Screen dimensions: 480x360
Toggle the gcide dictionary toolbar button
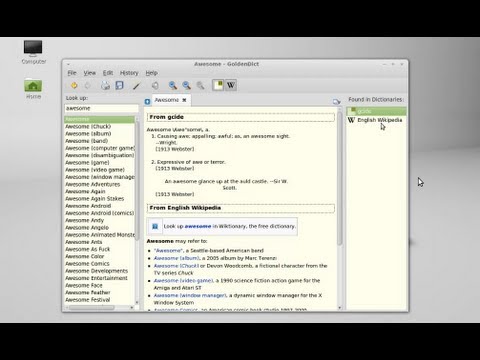[x=218, y=85]
